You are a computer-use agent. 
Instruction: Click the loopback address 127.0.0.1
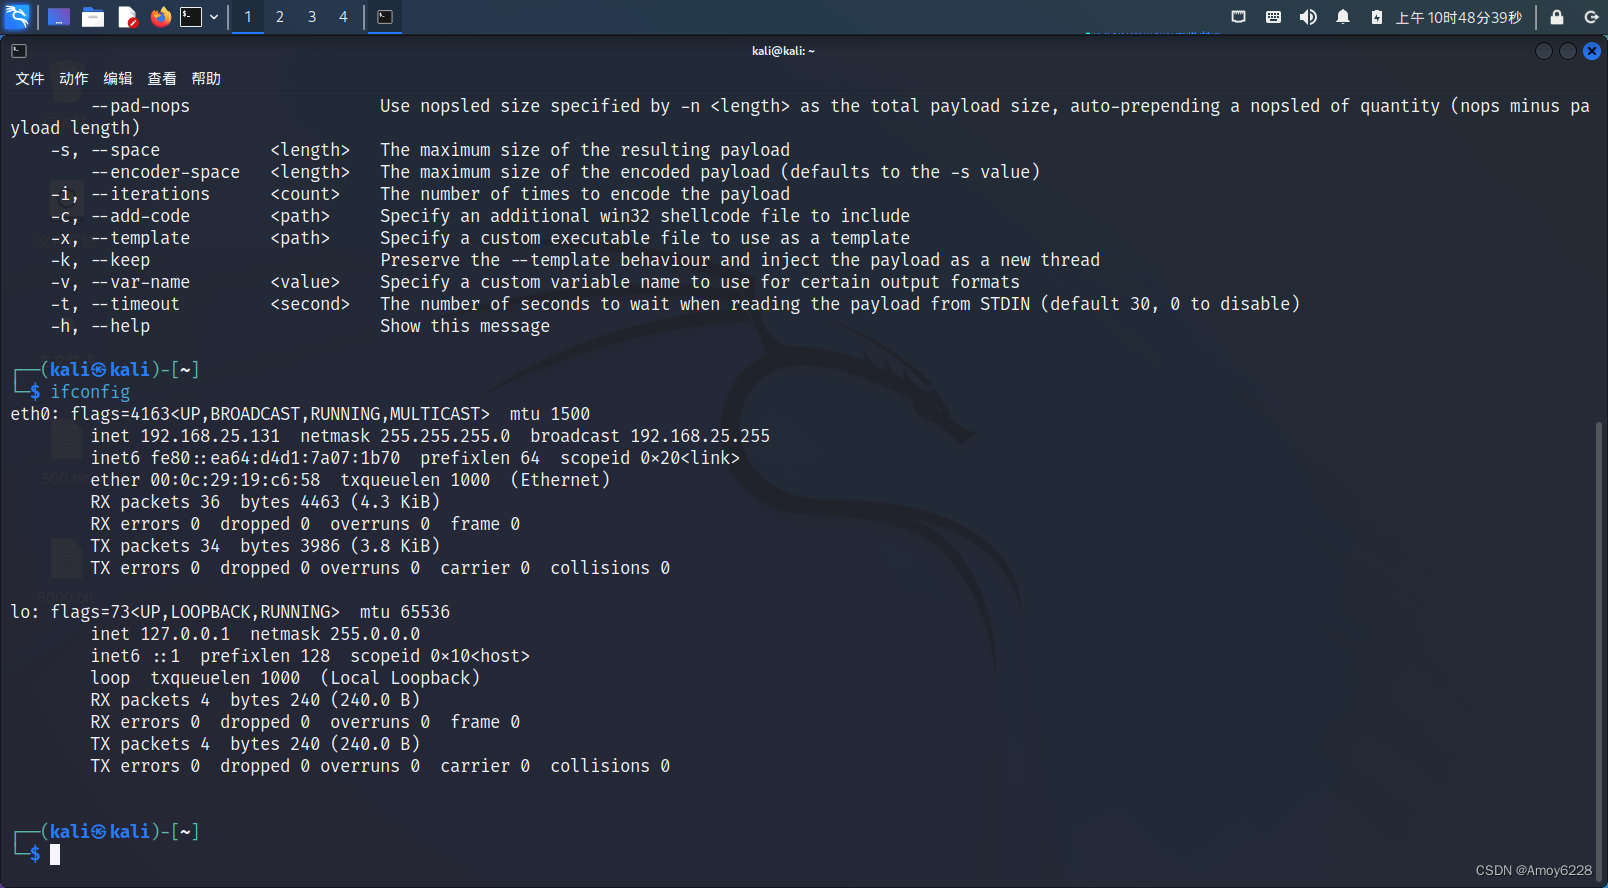point(185,634)
